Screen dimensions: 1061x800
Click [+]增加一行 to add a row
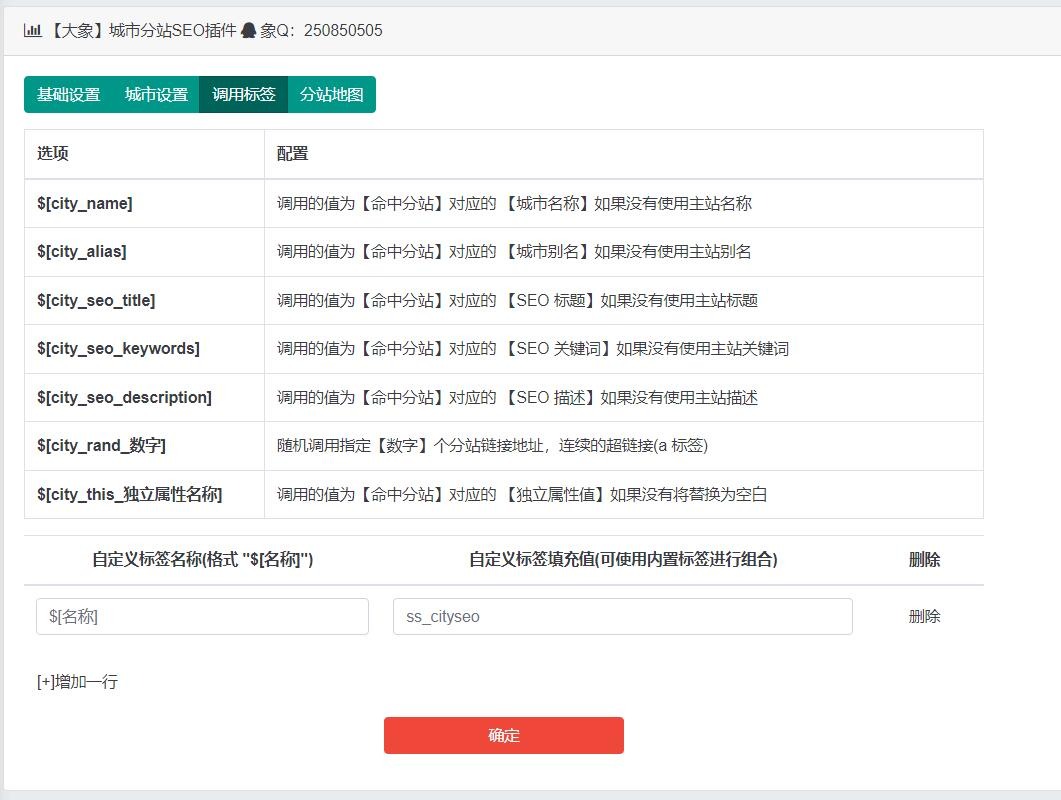pyautogui.click(x=77, y=682)
